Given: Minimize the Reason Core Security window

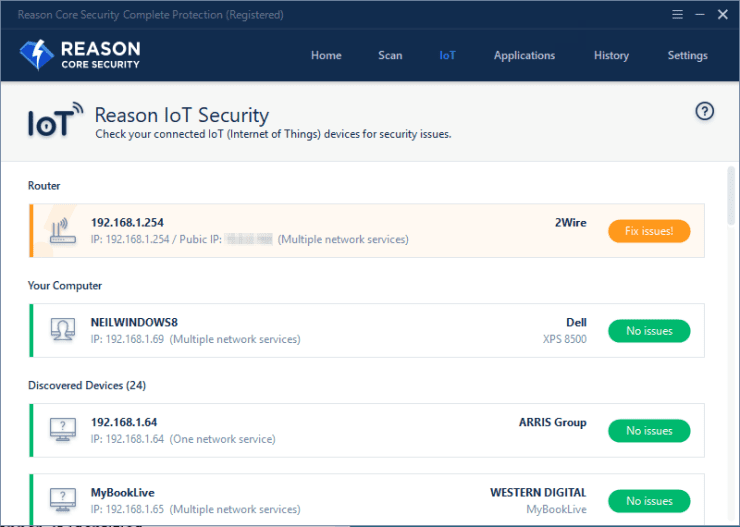Looking at the screenshot, I should tap(700, 15).
